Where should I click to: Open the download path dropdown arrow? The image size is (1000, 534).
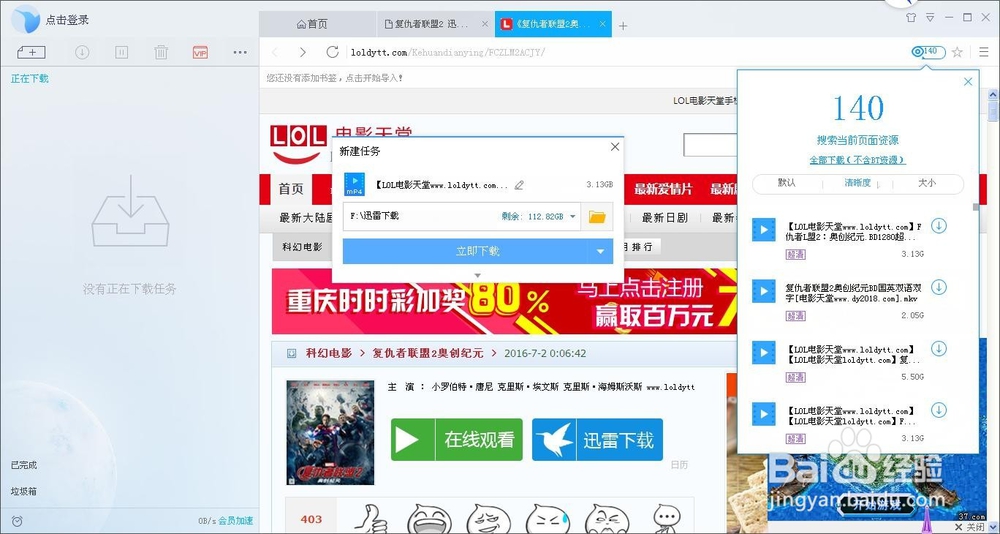coord(573,217)
